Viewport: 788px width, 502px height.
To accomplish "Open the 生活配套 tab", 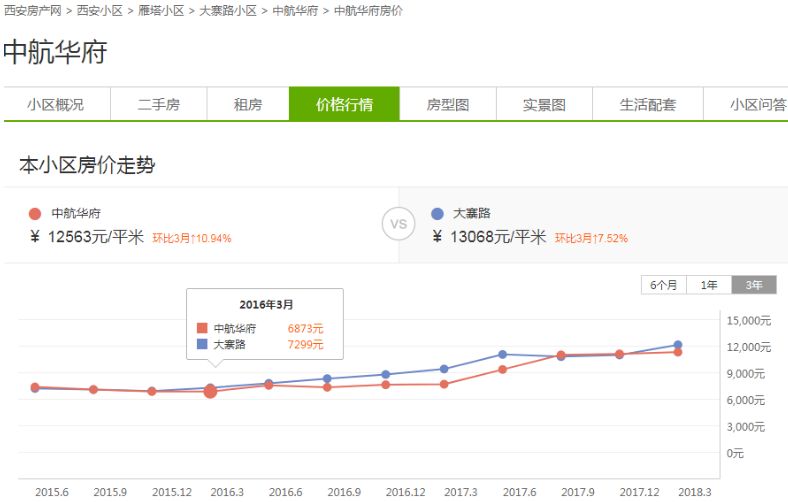I will [648, 104].
